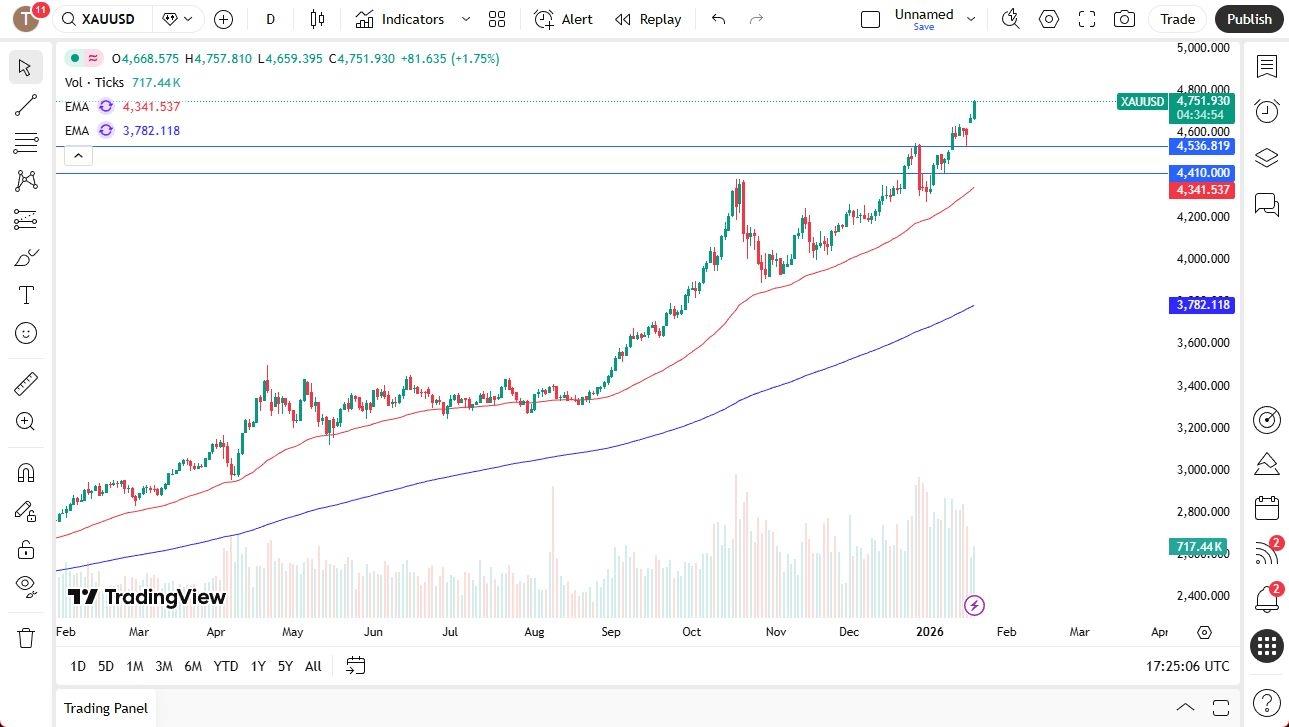Open the Object Tree panel on the right
This screenshot has height=727, width=1289.
[x=1266, y=157]
